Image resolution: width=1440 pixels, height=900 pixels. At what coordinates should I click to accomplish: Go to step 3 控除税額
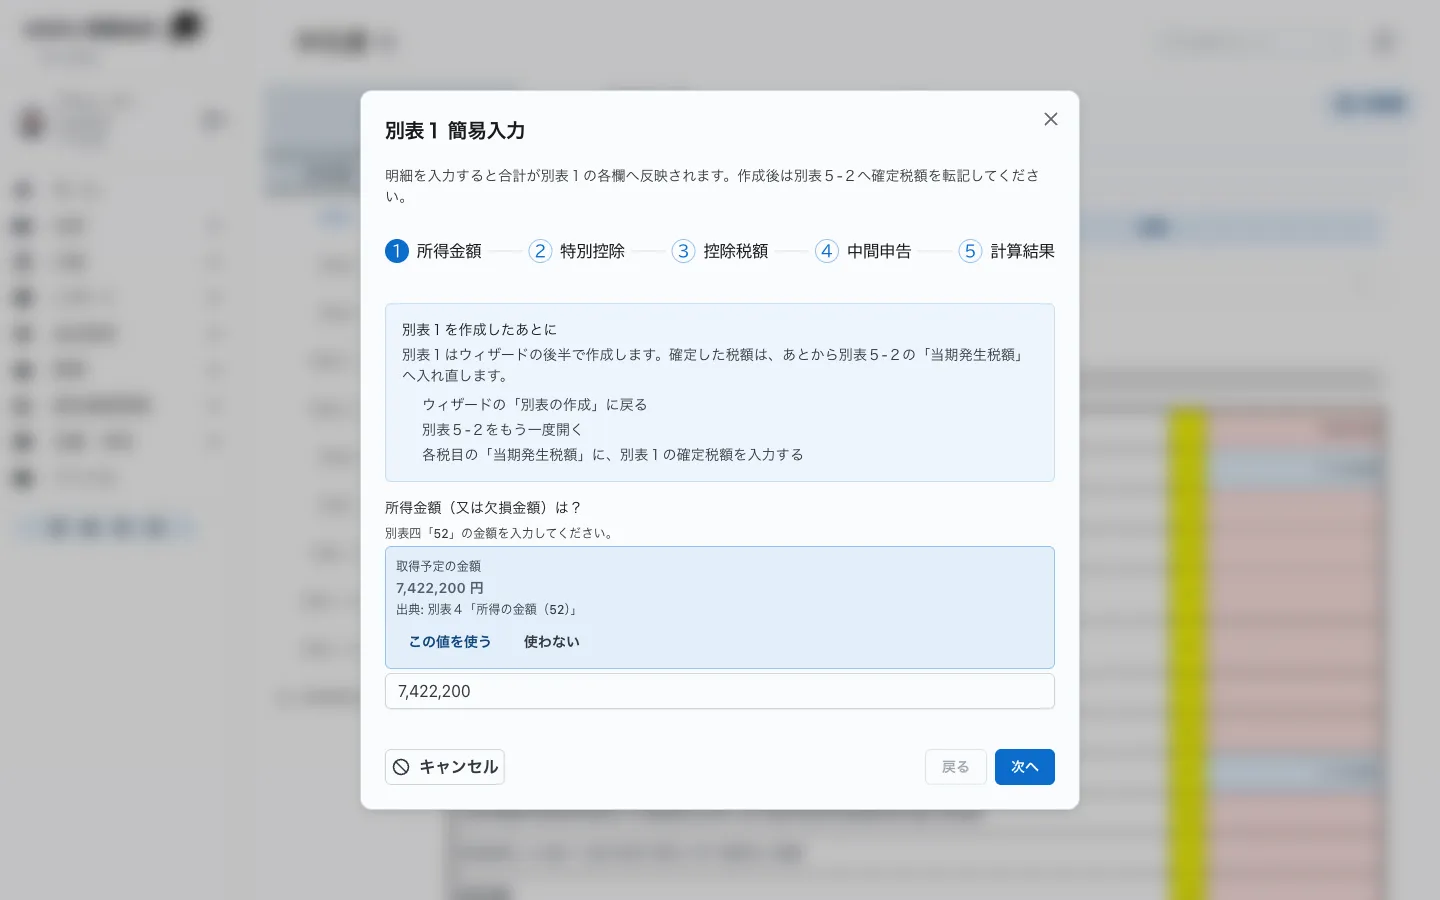720,251
